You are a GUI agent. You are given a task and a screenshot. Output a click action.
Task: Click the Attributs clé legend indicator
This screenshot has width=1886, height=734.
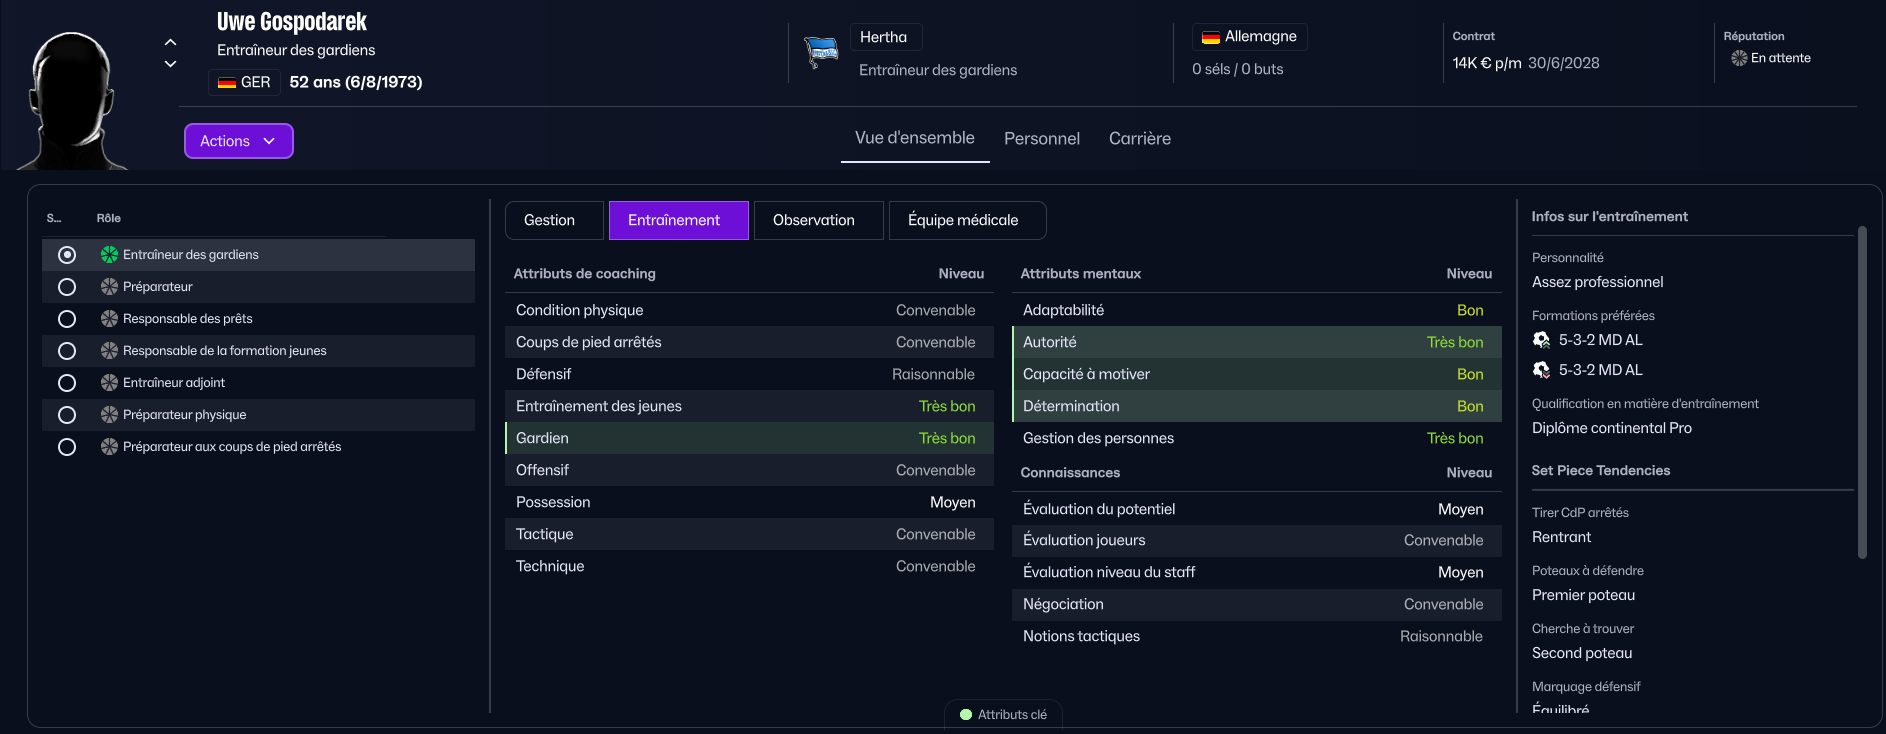[966, 715]
